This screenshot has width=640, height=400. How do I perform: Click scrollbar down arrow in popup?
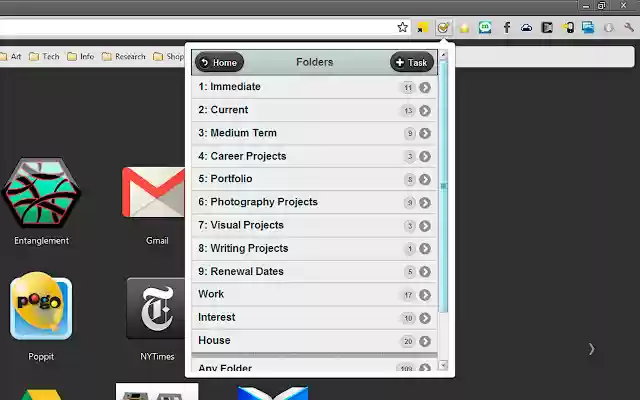443,365
